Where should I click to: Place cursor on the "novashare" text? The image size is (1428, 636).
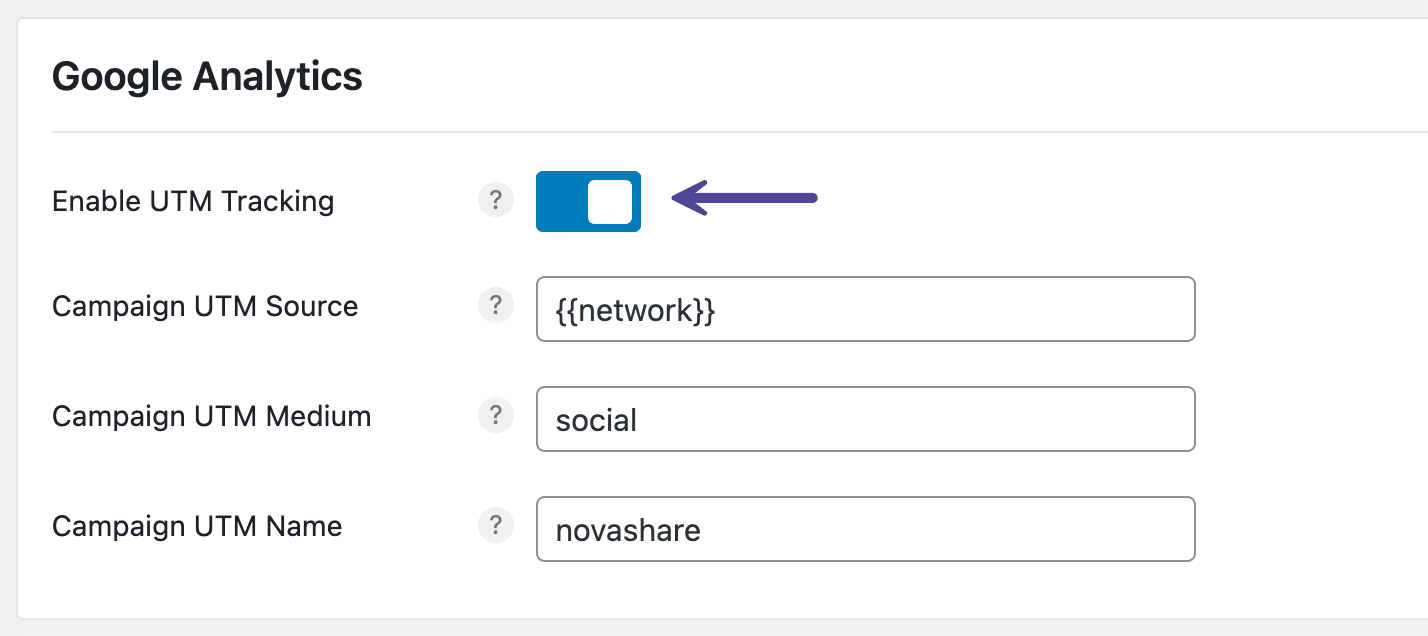pos(628,530)
